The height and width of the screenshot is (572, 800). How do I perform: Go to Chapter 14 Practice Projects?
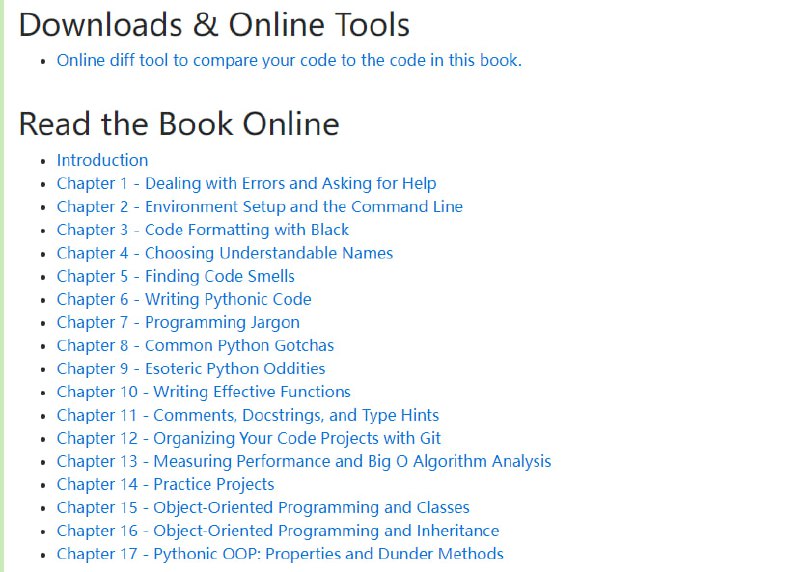click(165, 484)
